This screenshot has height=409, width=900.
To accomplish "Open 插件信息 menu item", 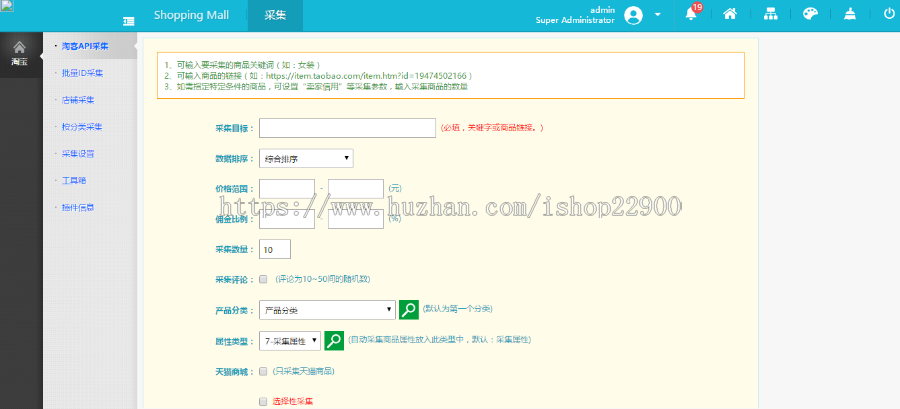I will tap(77, 208).
